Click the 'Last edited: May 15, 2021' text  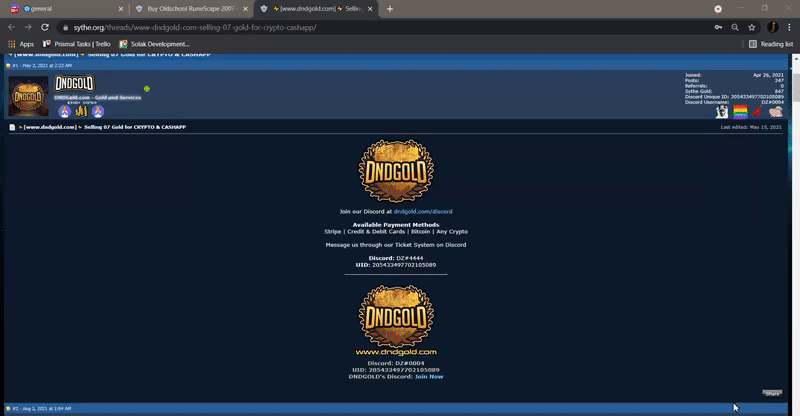(x=751, y=127)
